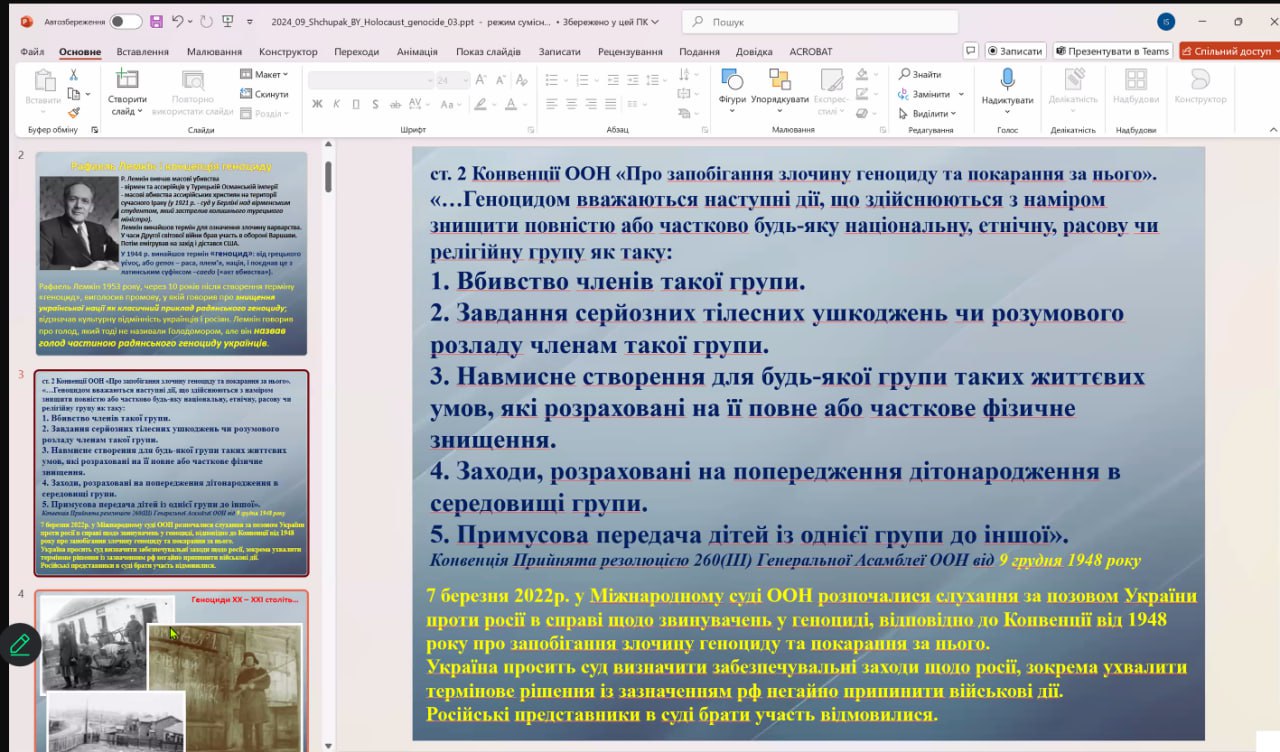Open the Файл menu
The width and height of the screenshot is (1280, 752).
32,52
